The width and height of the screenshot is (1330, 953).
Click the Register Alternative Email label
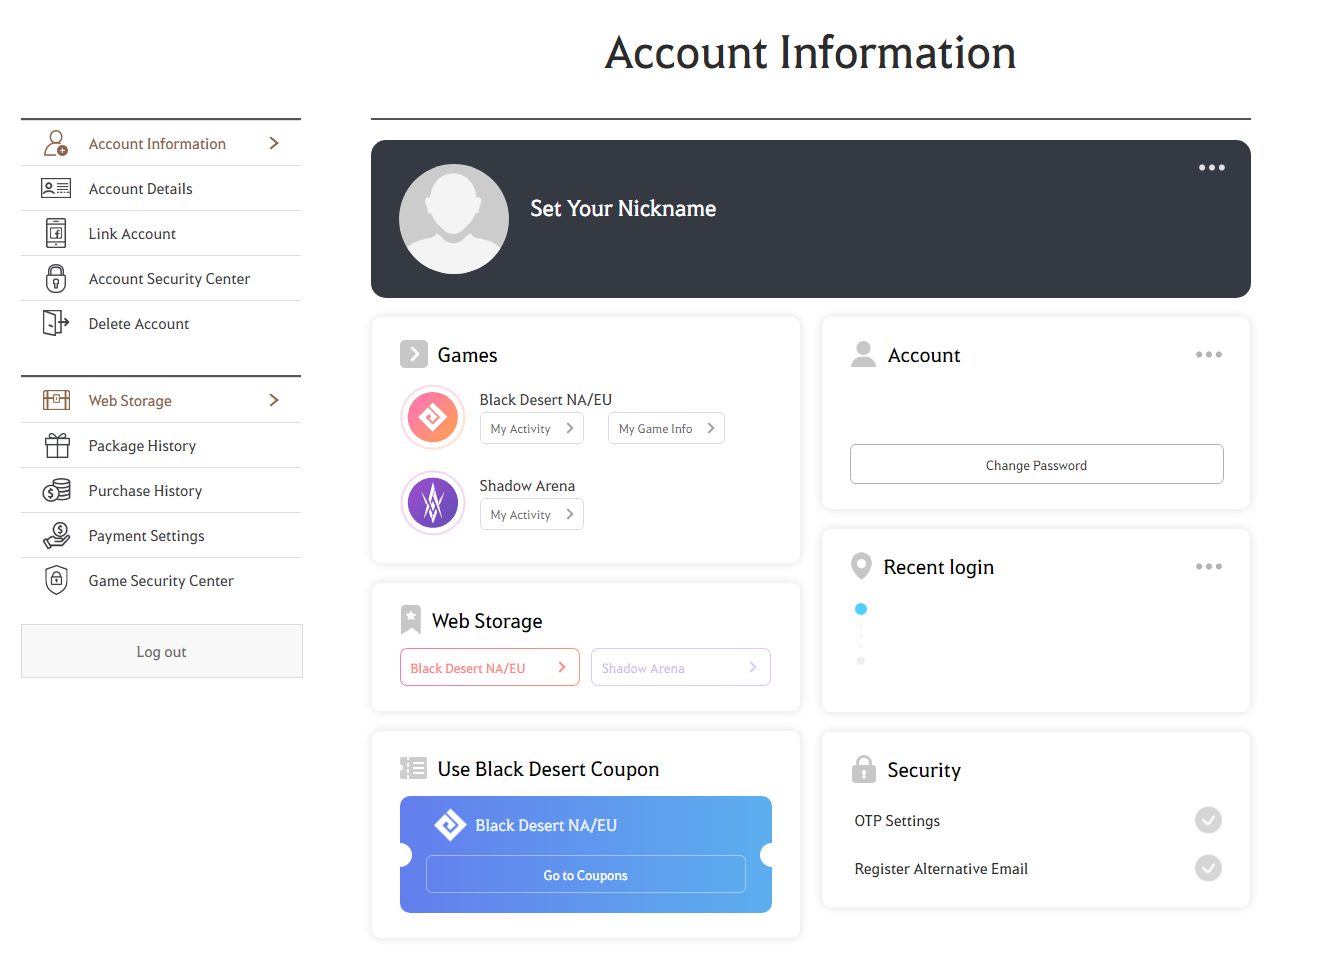(941, 868)
